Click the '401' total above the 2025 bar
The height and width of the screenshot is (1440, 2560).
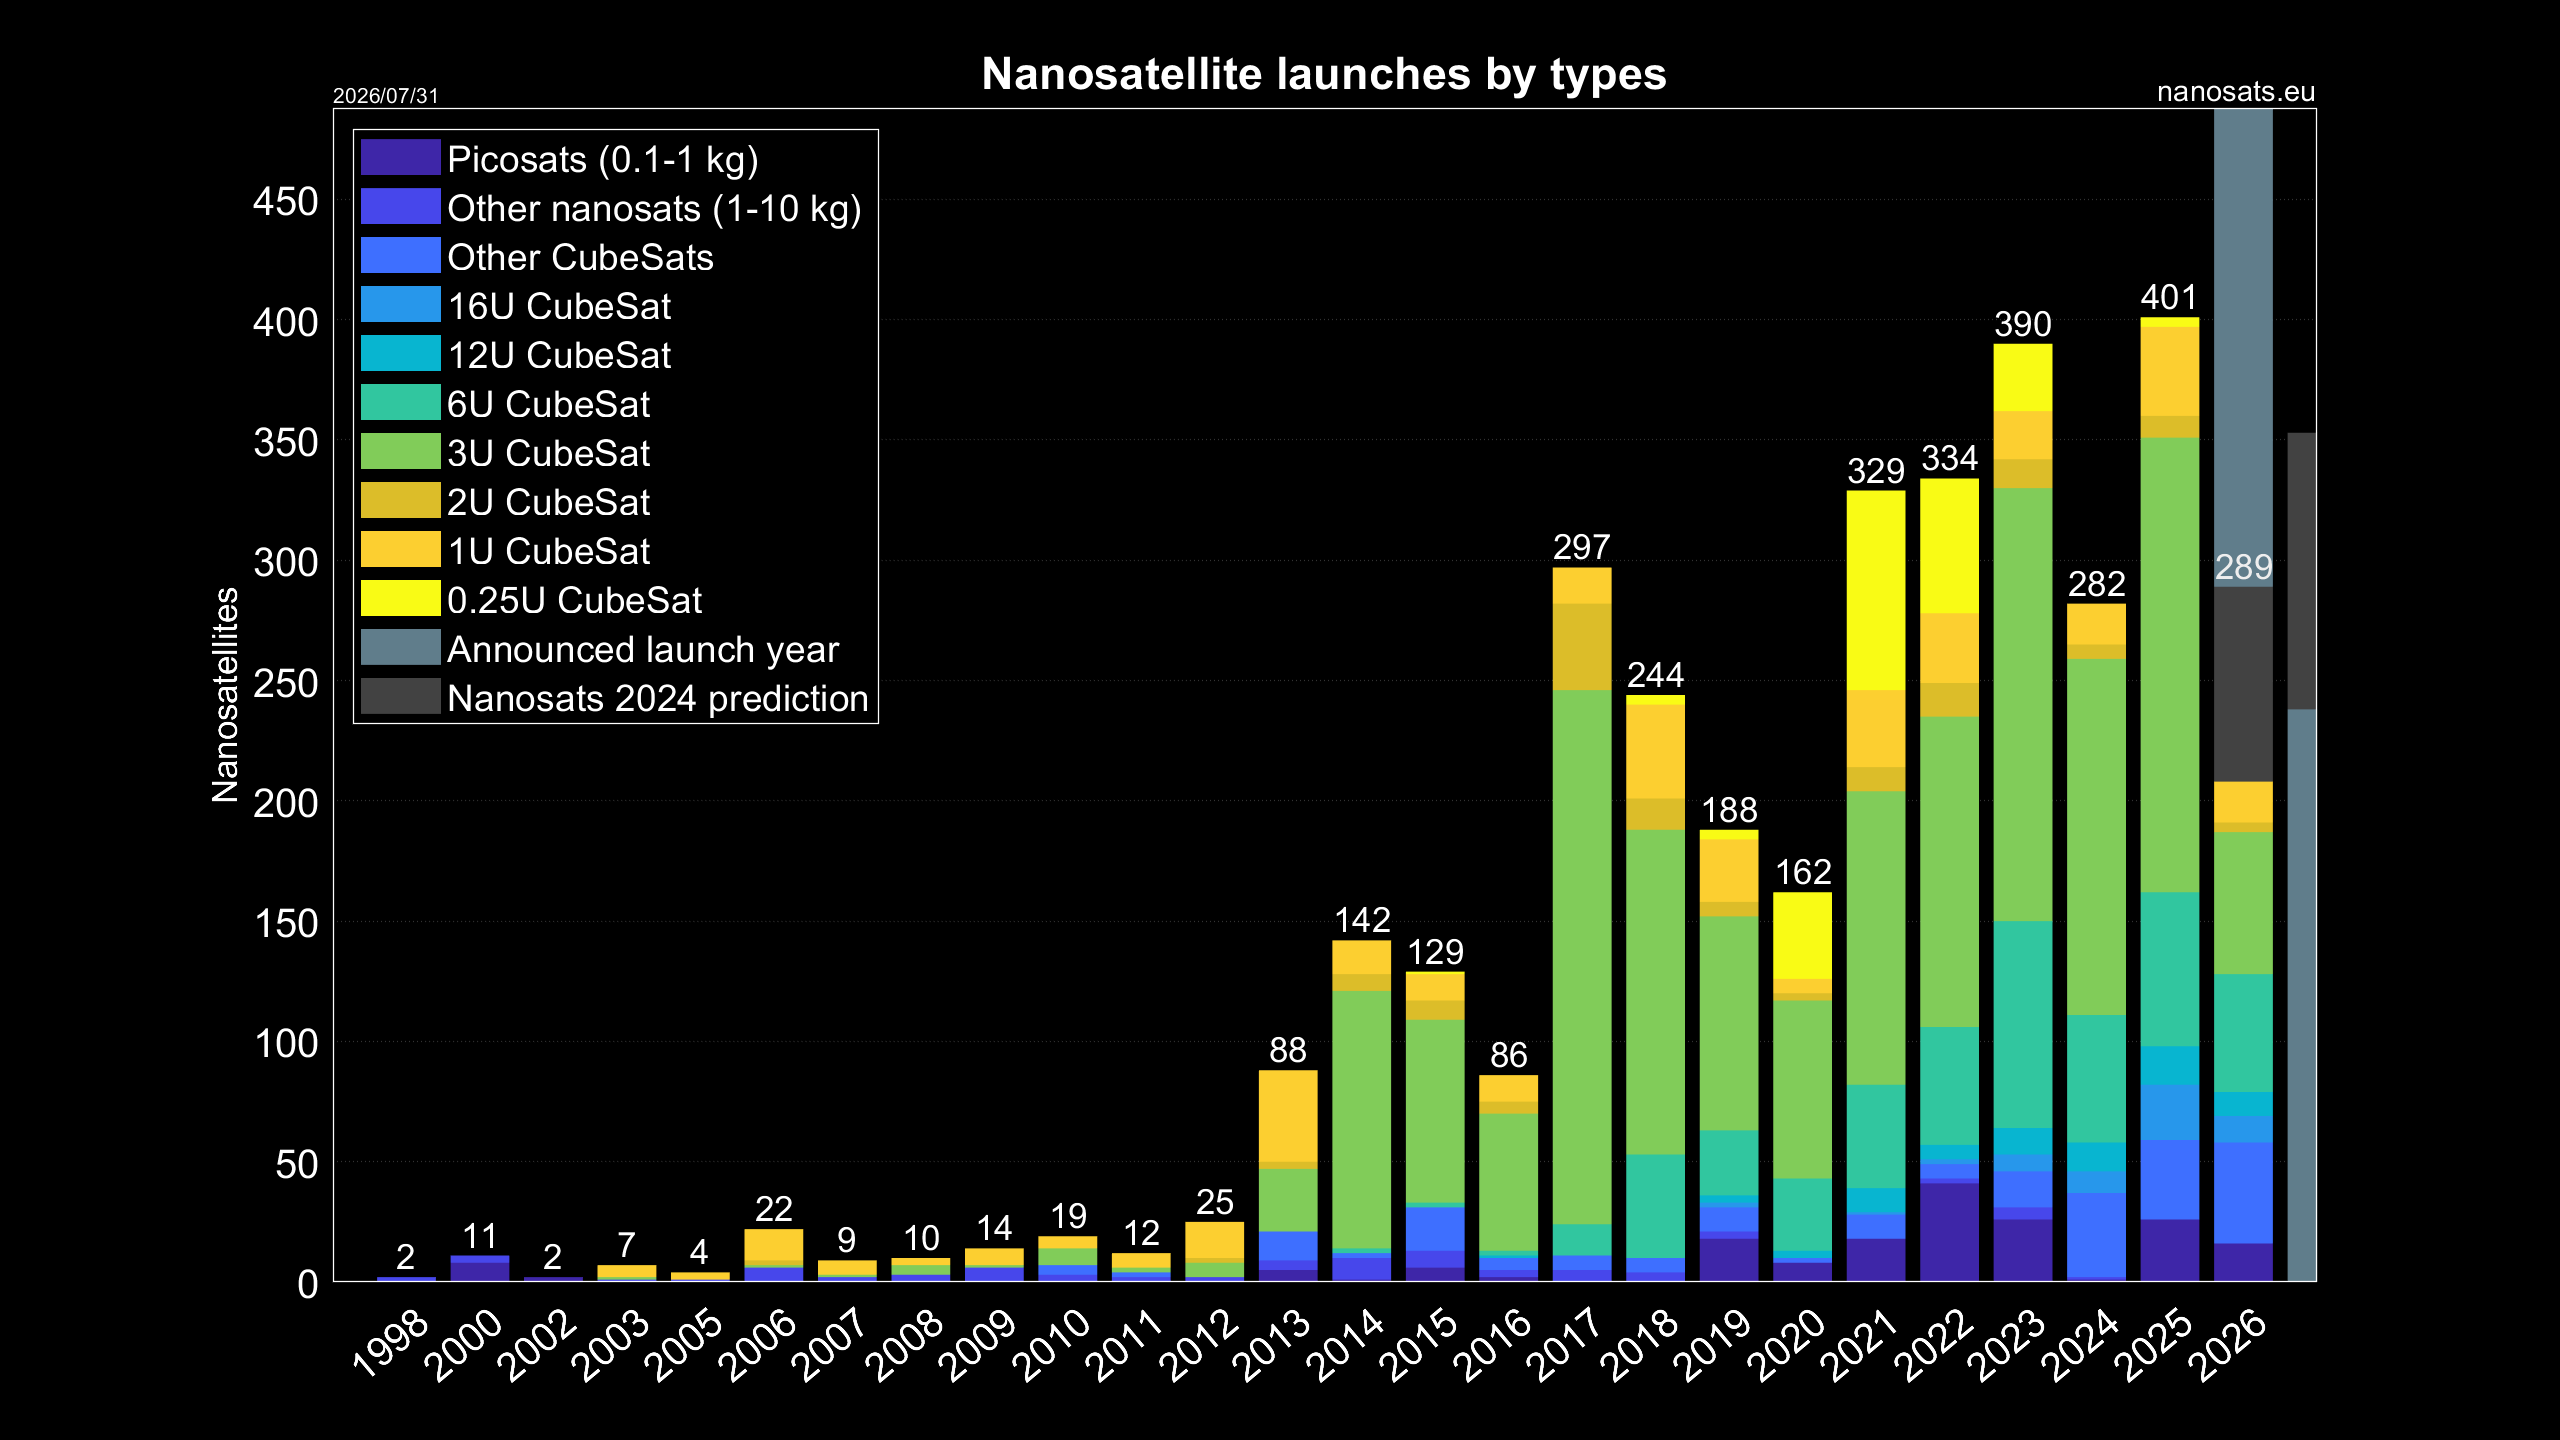[x=2169, y=297]
